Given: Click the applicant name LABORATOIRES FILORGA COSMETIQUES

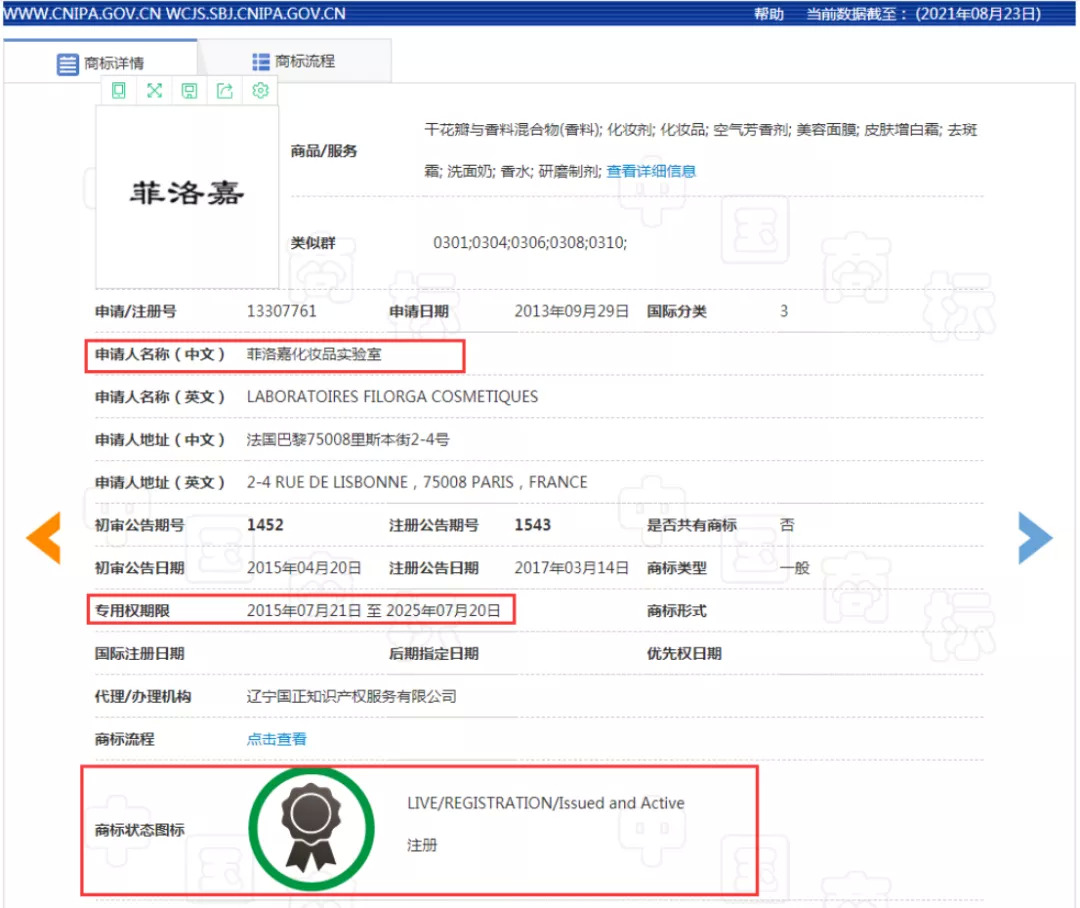Looking at the screenshot, I should coord(392,397).
